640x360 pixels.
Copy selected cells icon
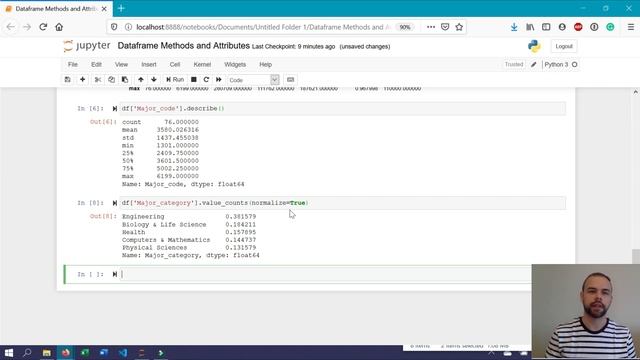point(111,80)
